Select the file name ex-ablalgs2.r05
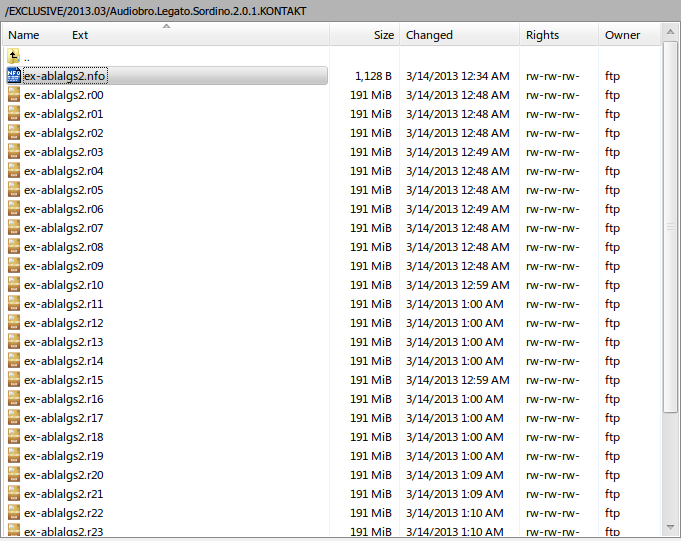Screen dimensions: 681x541 (64, 190)
